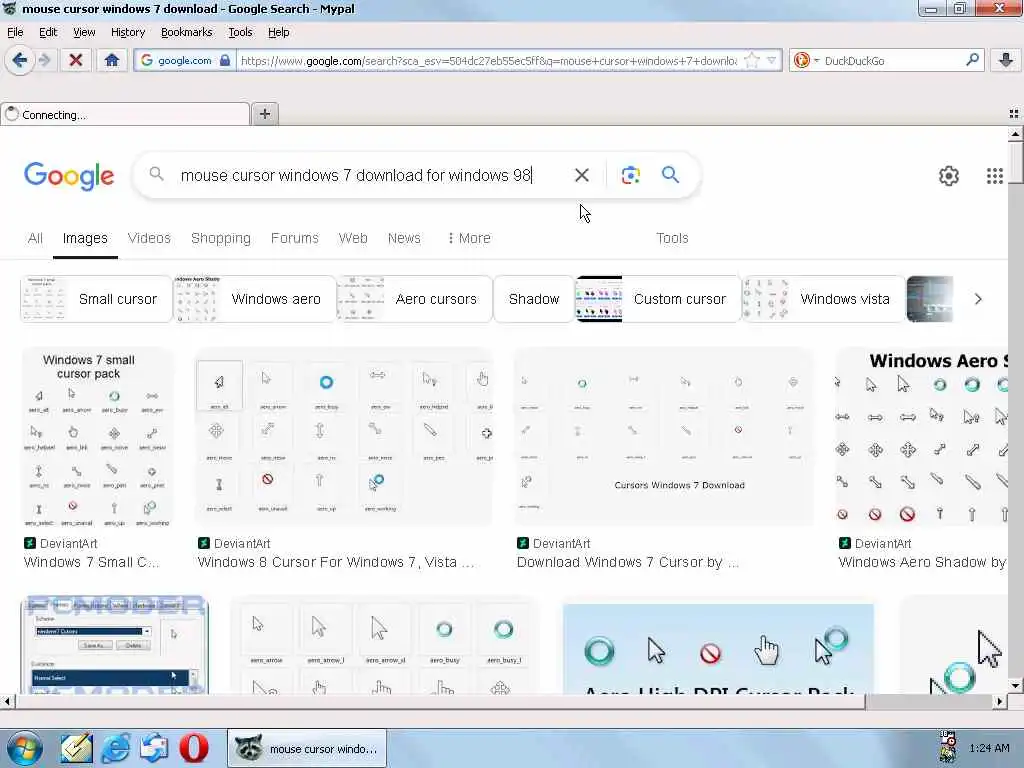Image resolution: width=1024 pixels, height=768 pixels.
Task: Switch to the Forums tab
Action: pyautogui.click(x=295, y=238)
